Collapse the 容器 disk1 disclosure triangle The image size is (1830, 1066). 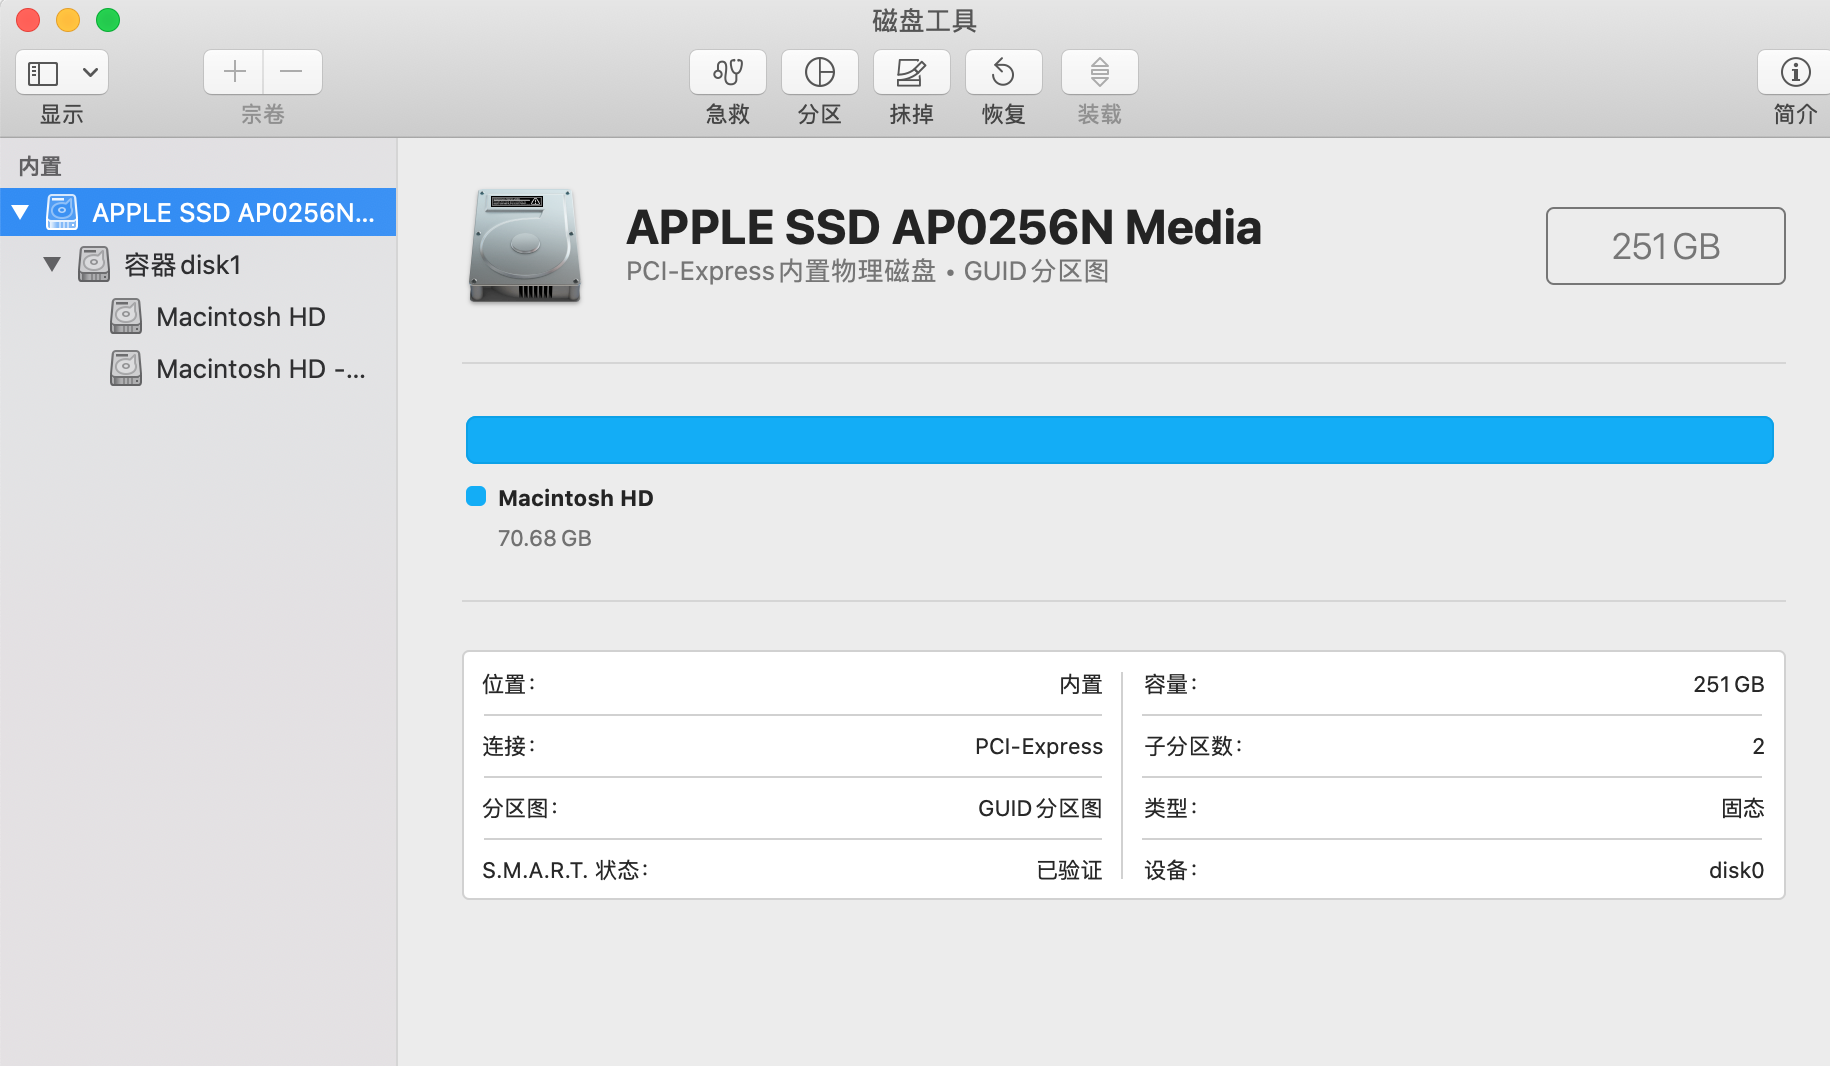tap(52, 264)
